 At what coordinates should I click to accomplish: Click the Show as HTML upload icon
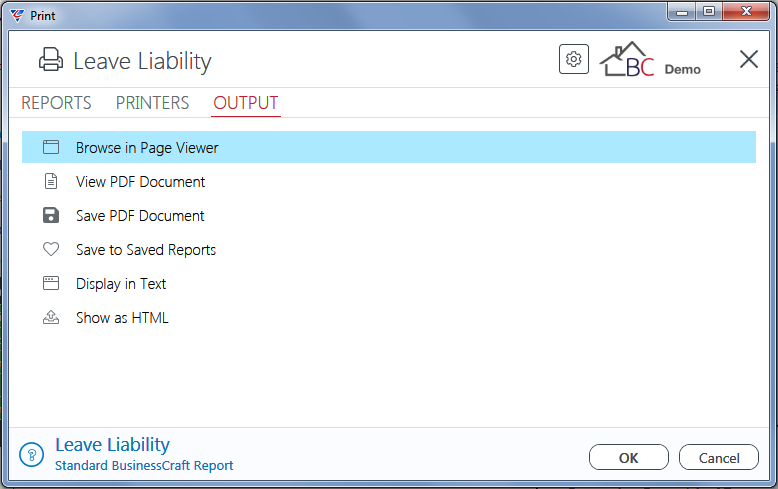coord(51,317)
